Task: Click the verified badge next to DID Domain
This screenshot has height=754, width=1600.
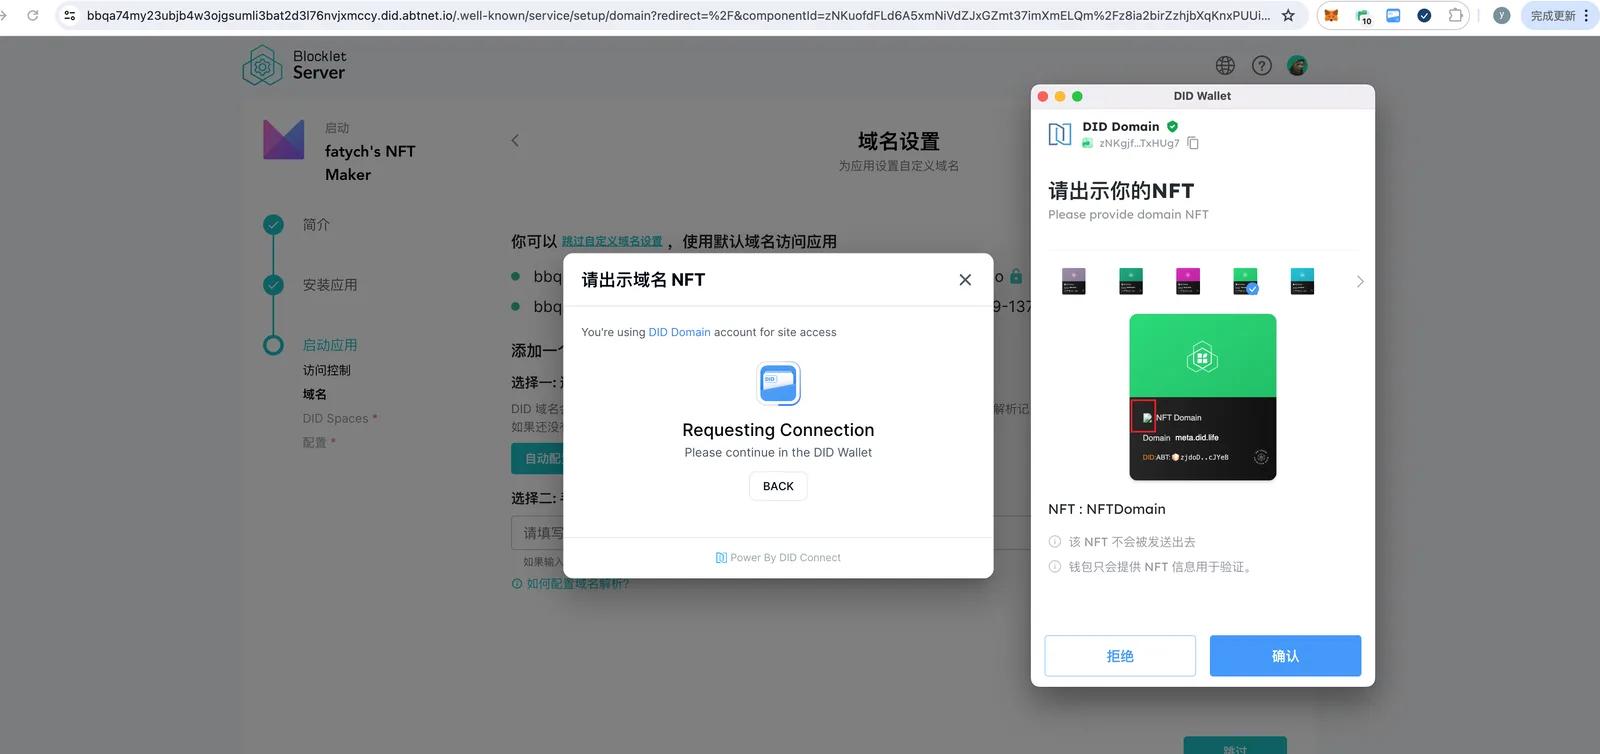Action: [1172, 126]
